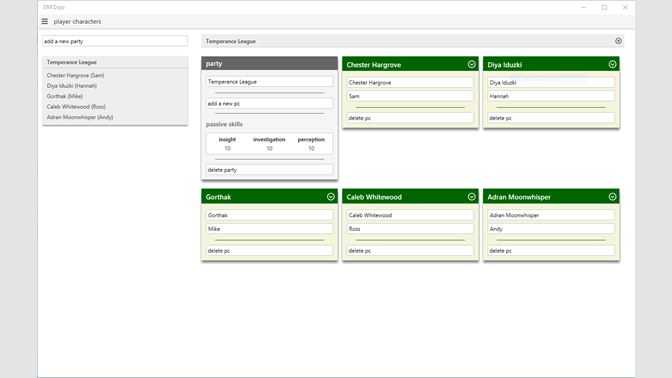Click the Caleb Whitewood card title
The height and width of the screenshot is (378, 672).
pos(374,197)
